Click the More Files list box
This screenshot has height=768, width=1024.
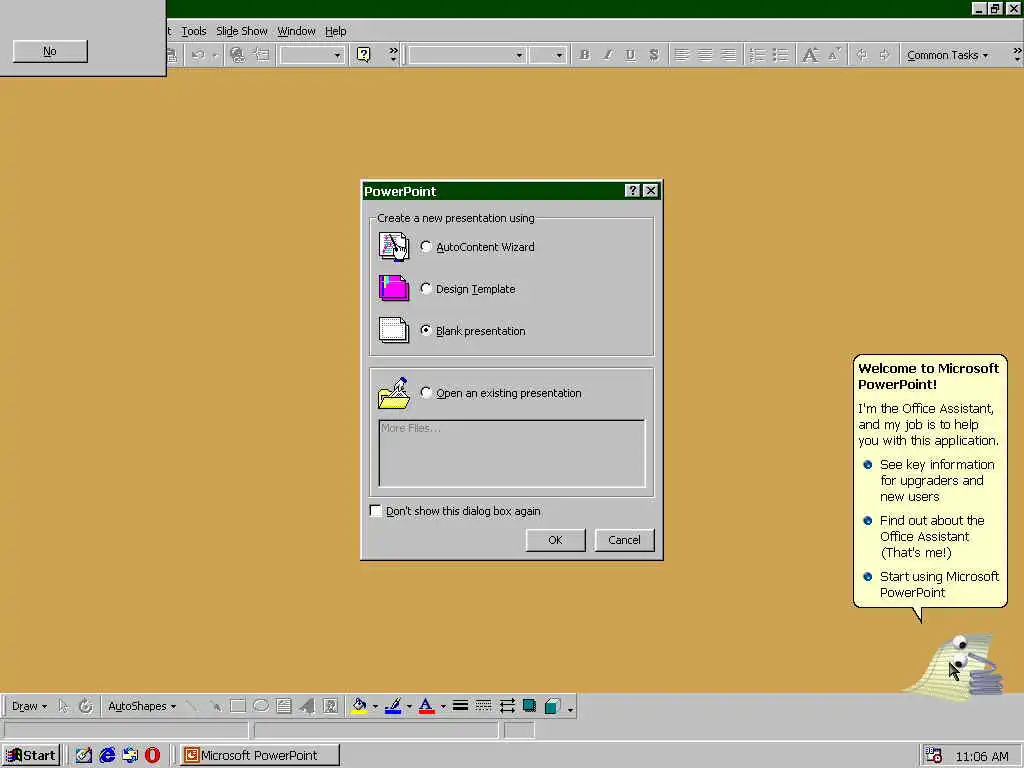click(x=511, y=453)
